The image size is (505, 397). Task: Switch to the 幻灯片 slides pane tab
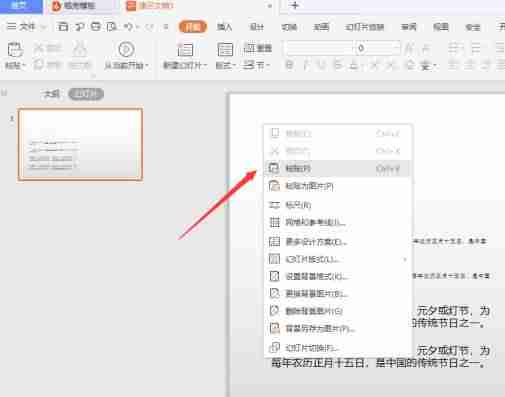pyautogui.click(x=86, y=94)
